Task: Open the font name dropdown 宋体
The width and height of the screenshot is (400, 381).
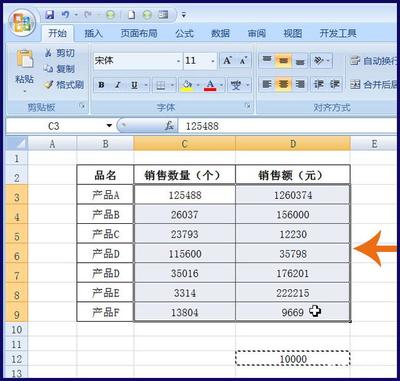Action: (179, 61)
